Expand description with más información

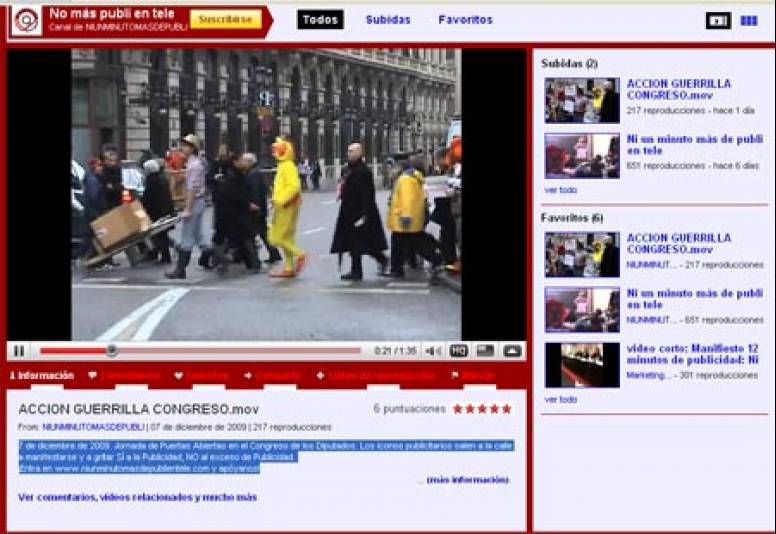click(x=467, y=480)
